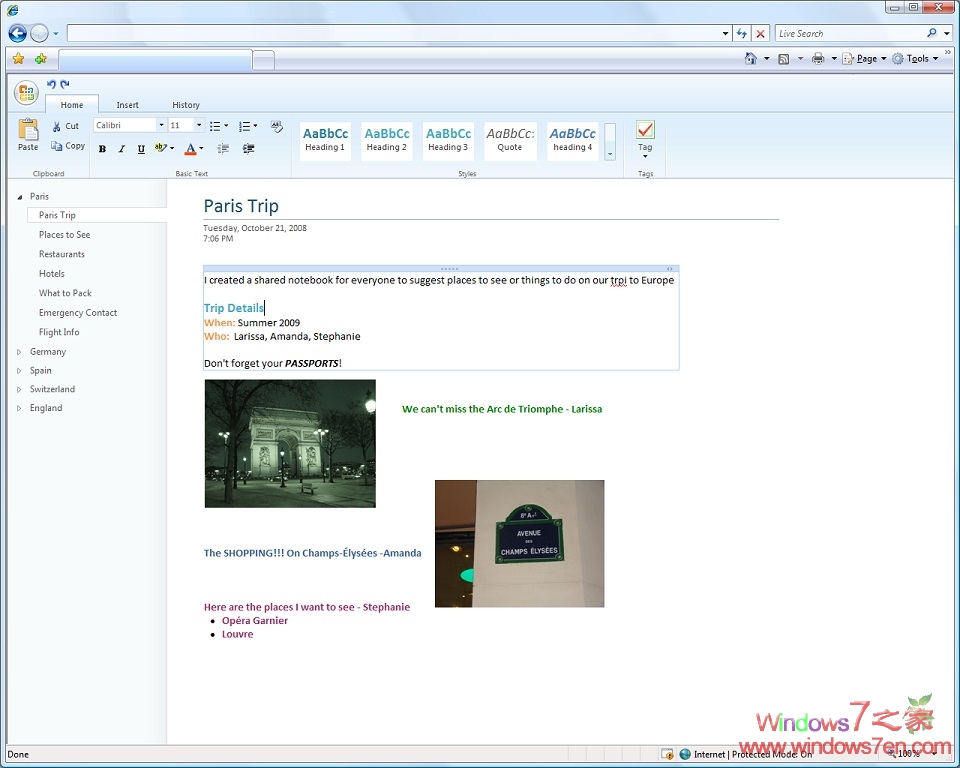Click the Paste icon in Clipboard group
The image size is (960, 768).
point(28,130)
